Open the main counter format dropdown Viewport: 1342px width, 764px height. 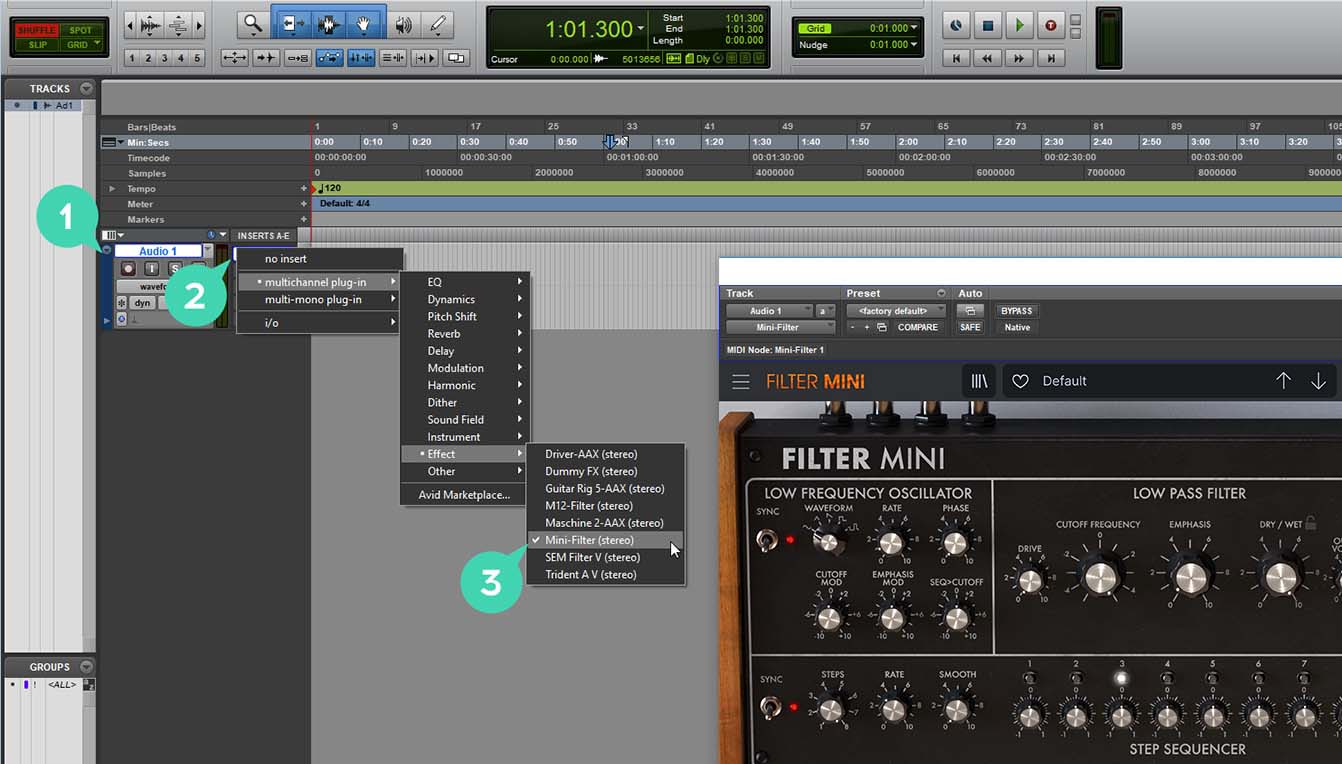[641, 30]
